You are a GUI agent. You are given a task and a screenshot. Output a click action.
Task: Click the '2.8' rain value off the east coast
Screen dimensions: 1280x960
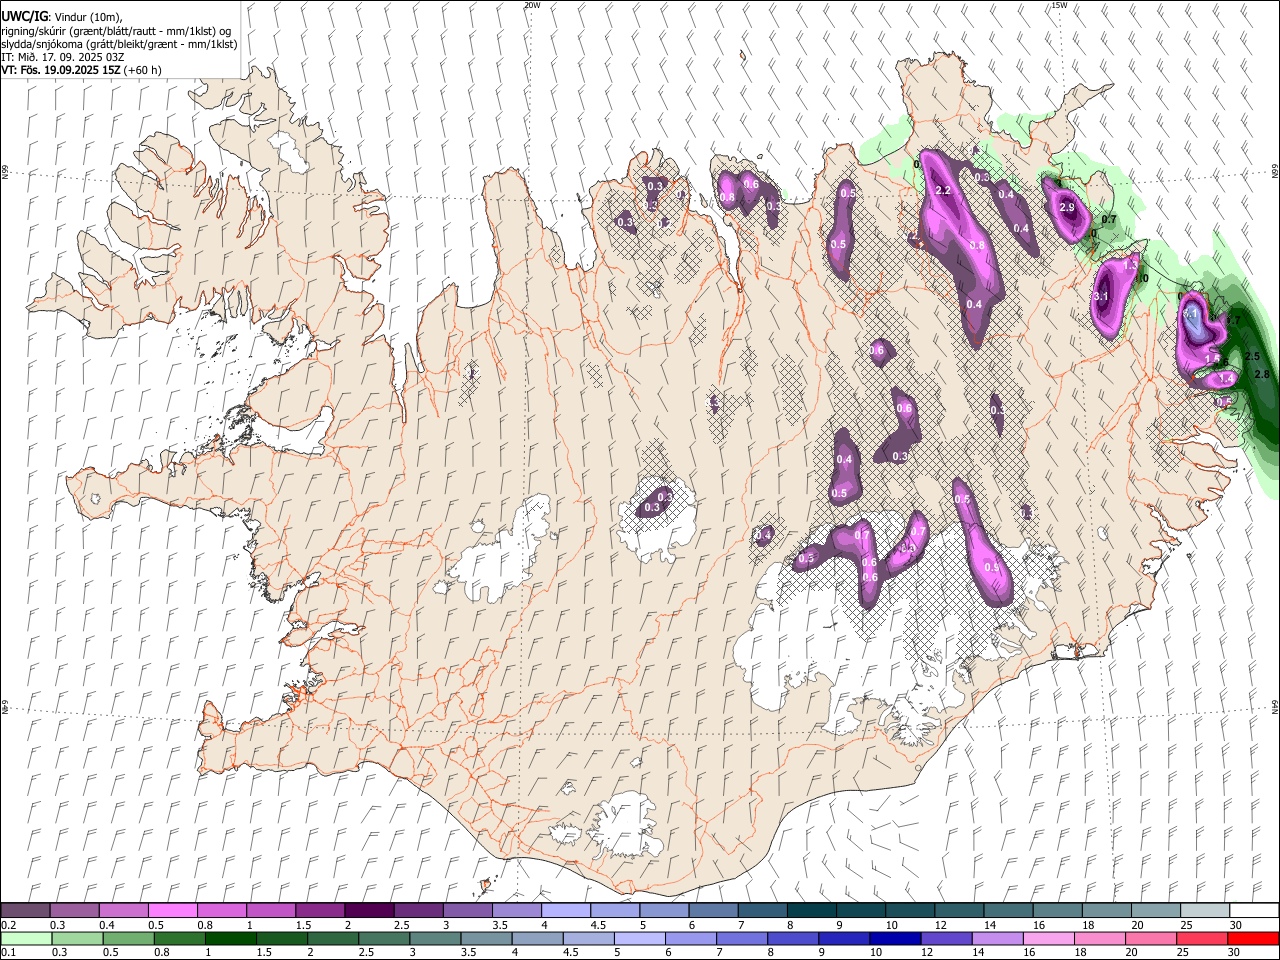click(1261, 374)
